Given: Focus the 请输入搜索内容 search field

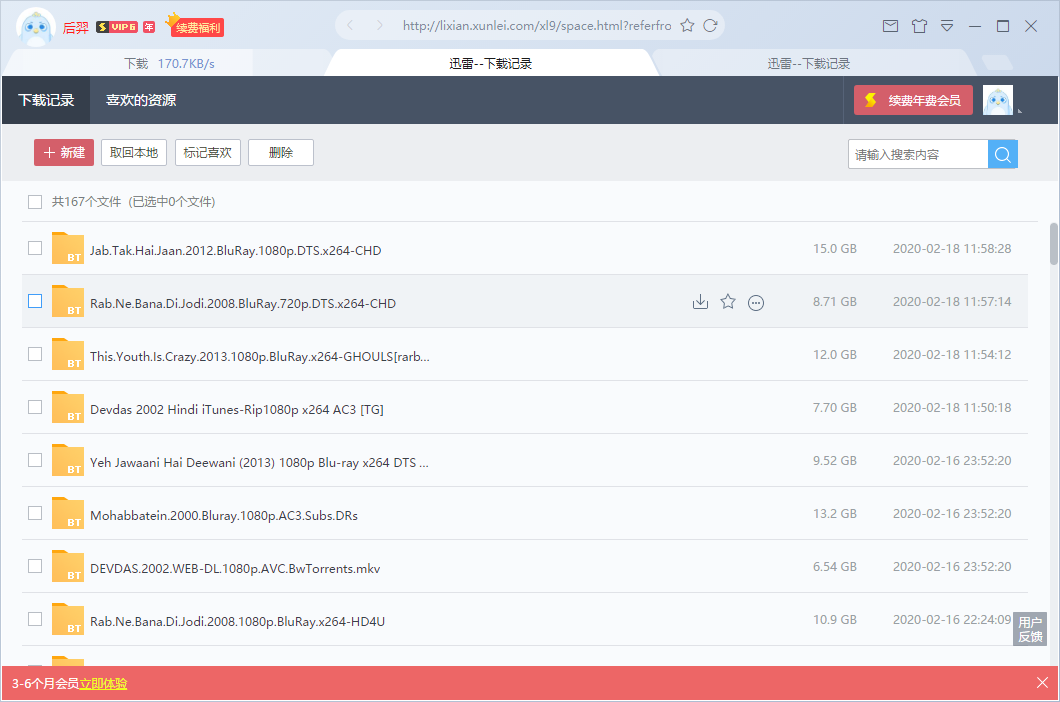Looking at the screenshot, I should 917,154.
